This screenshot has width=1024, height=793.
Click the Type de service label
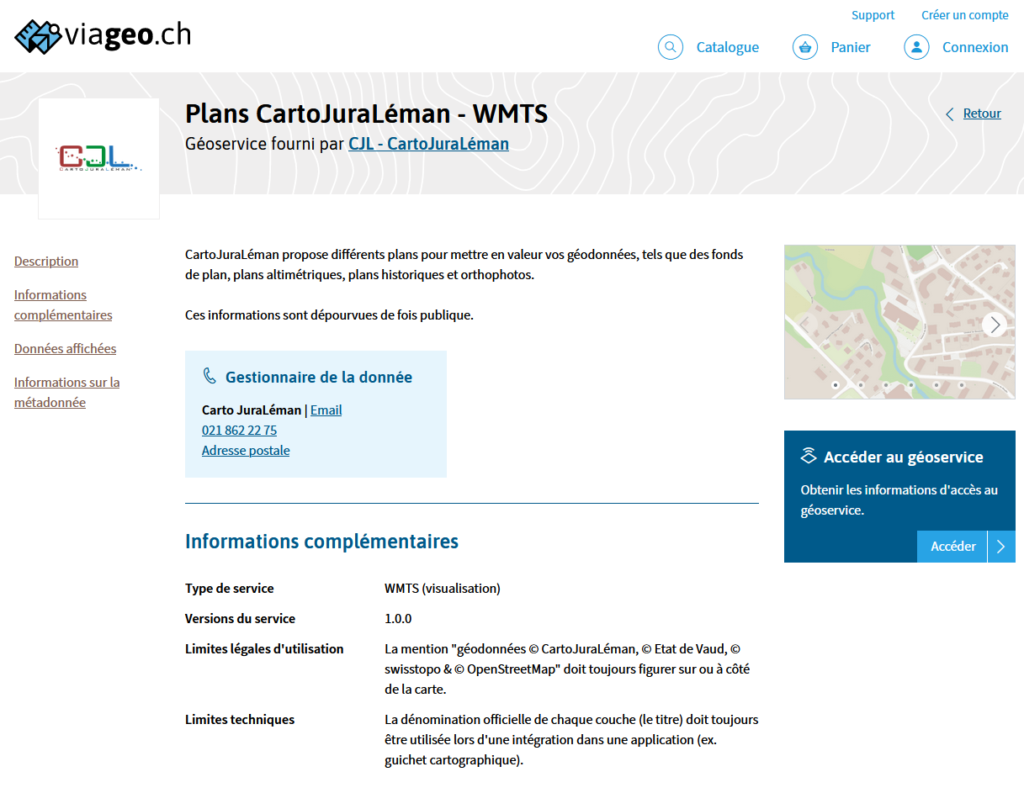pyautogui.click(x=229, y=589)
